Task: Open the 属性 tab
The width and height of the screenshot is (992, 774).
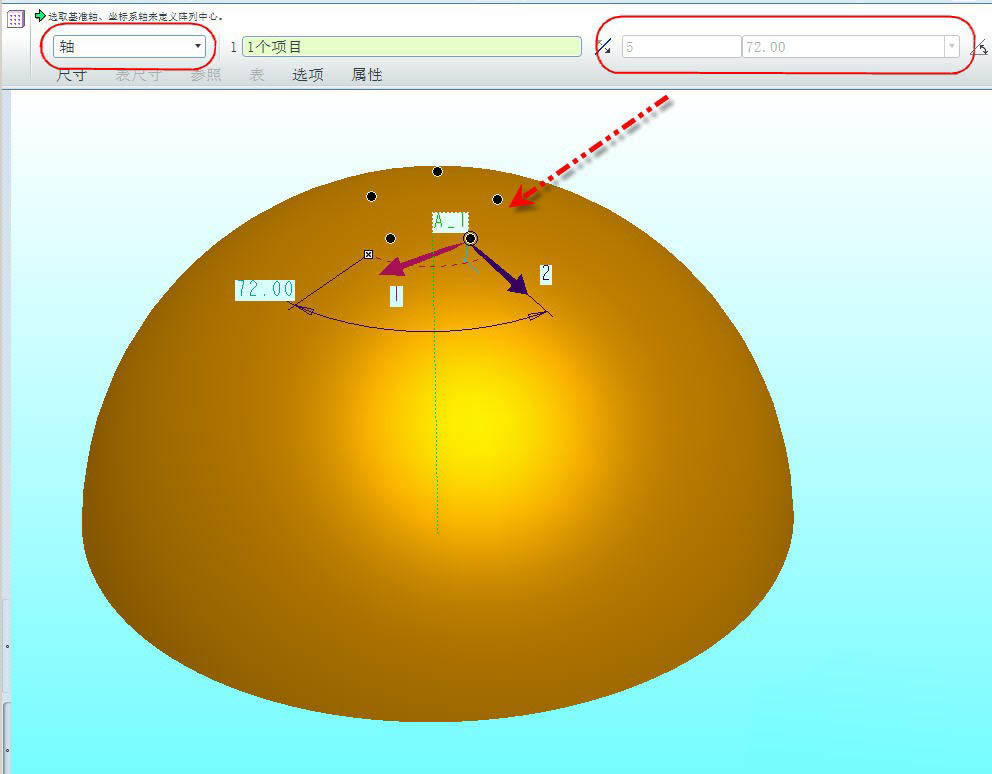Action: [x=367, y=75]
